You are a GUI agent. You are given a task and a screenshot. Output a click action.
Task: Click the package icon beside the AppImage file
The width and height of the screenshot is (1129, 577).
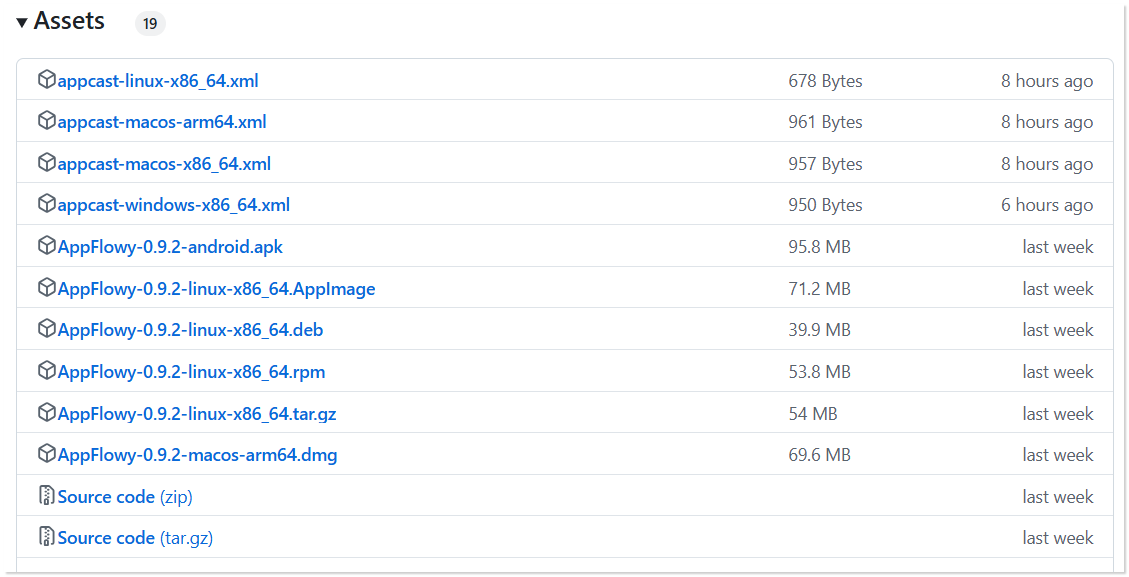47,287
